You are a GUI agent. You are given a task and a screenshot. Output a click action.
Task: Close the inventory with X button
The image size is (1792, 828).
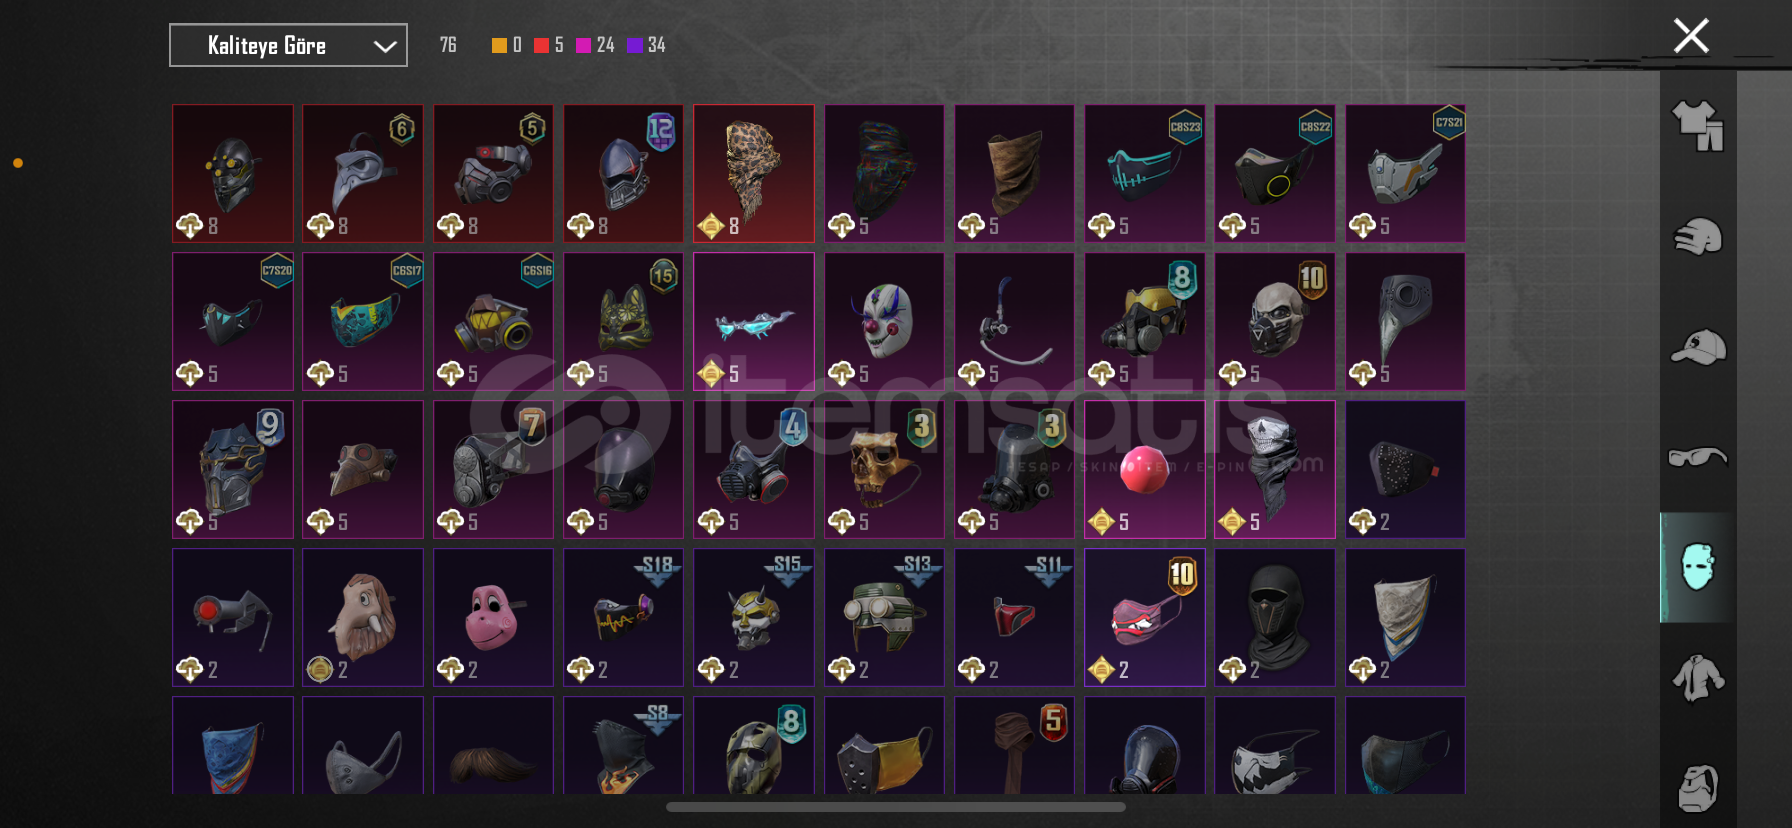pyautogui.click(x=1691, y=36)
